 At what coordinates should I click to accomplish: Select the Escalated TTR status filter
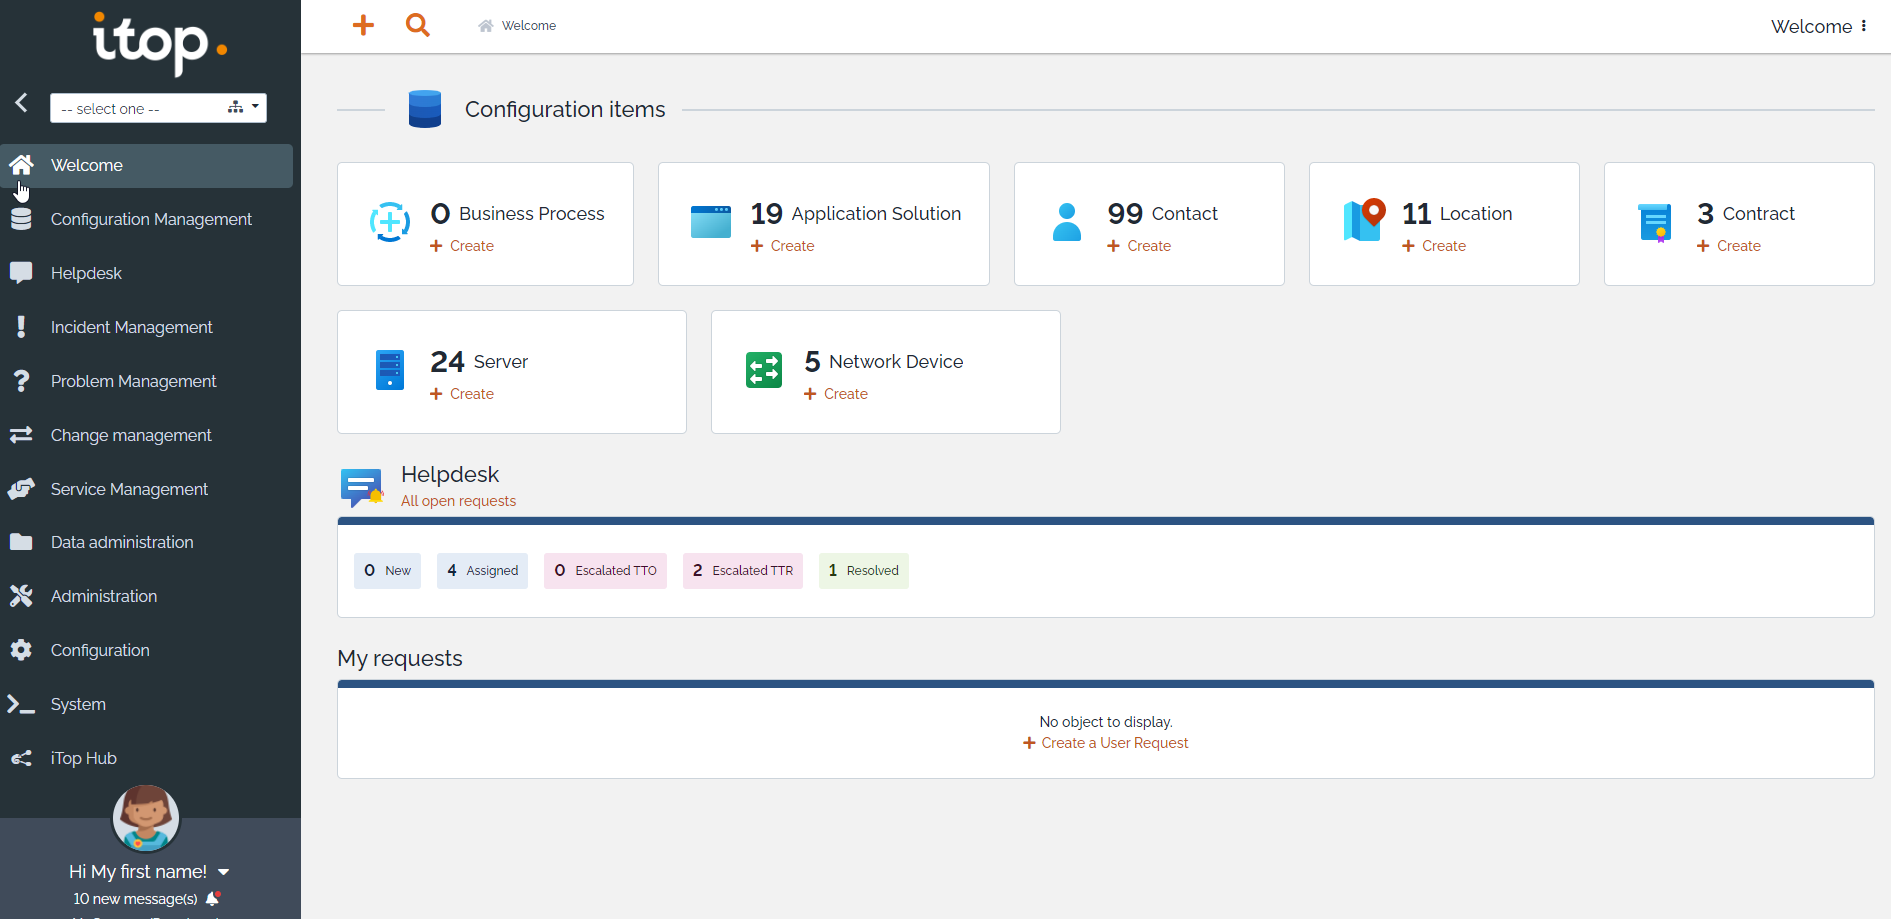click(x=742, y=570)
